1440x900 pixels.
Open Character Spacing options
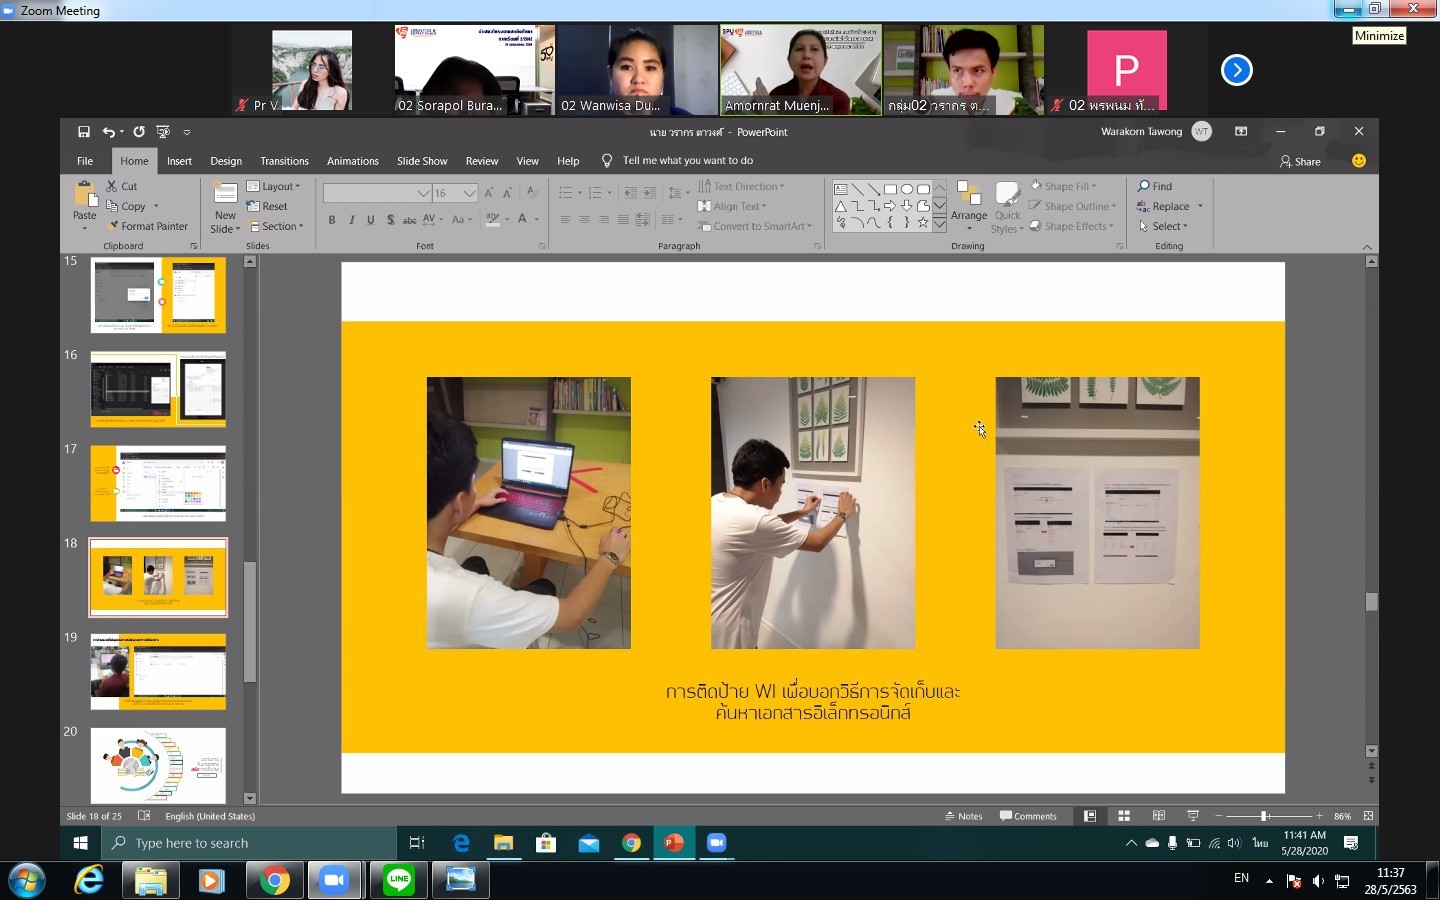[433, 220]
